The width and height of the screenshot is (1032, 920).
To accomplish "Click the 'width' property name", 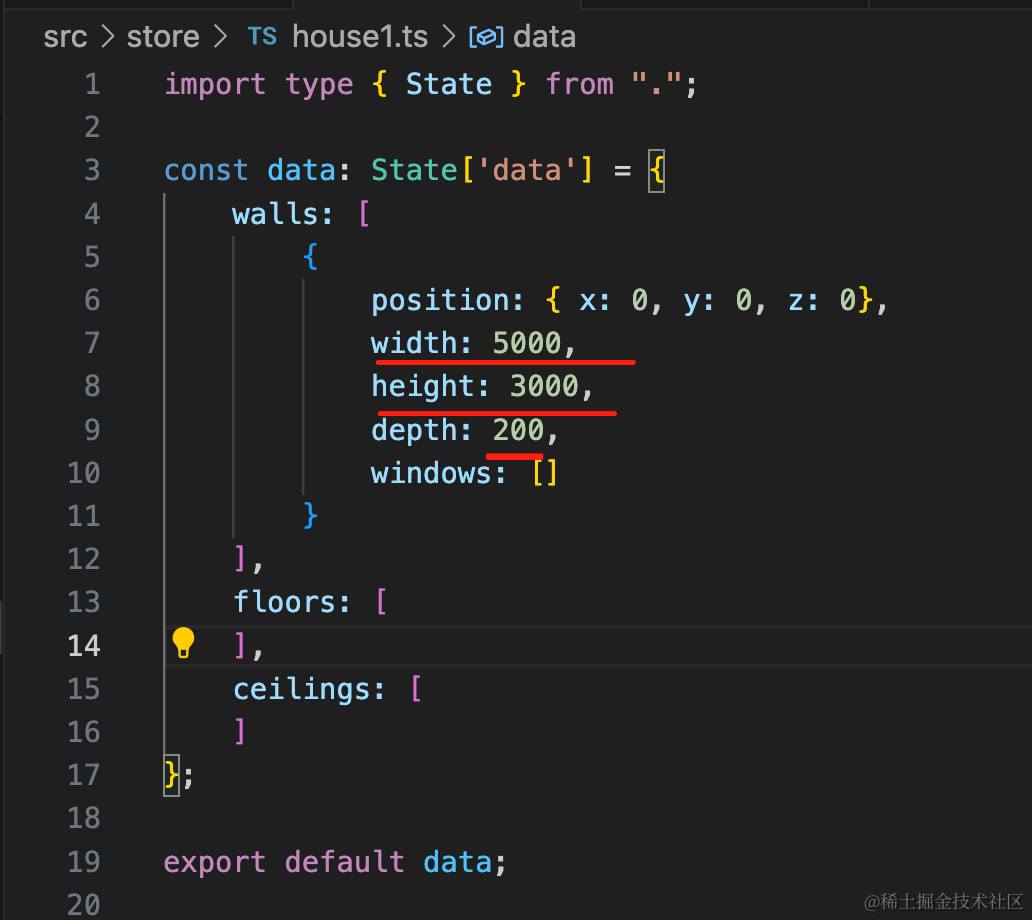I will tap(414, 343).
